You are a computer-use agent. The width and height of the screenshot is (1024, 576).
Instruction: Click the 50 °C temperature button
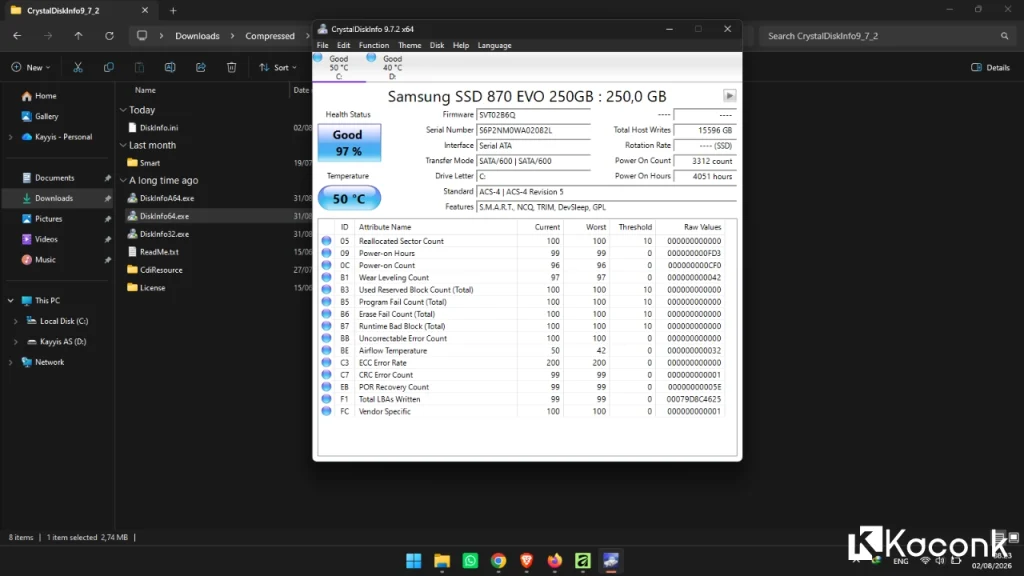point(349,199)
